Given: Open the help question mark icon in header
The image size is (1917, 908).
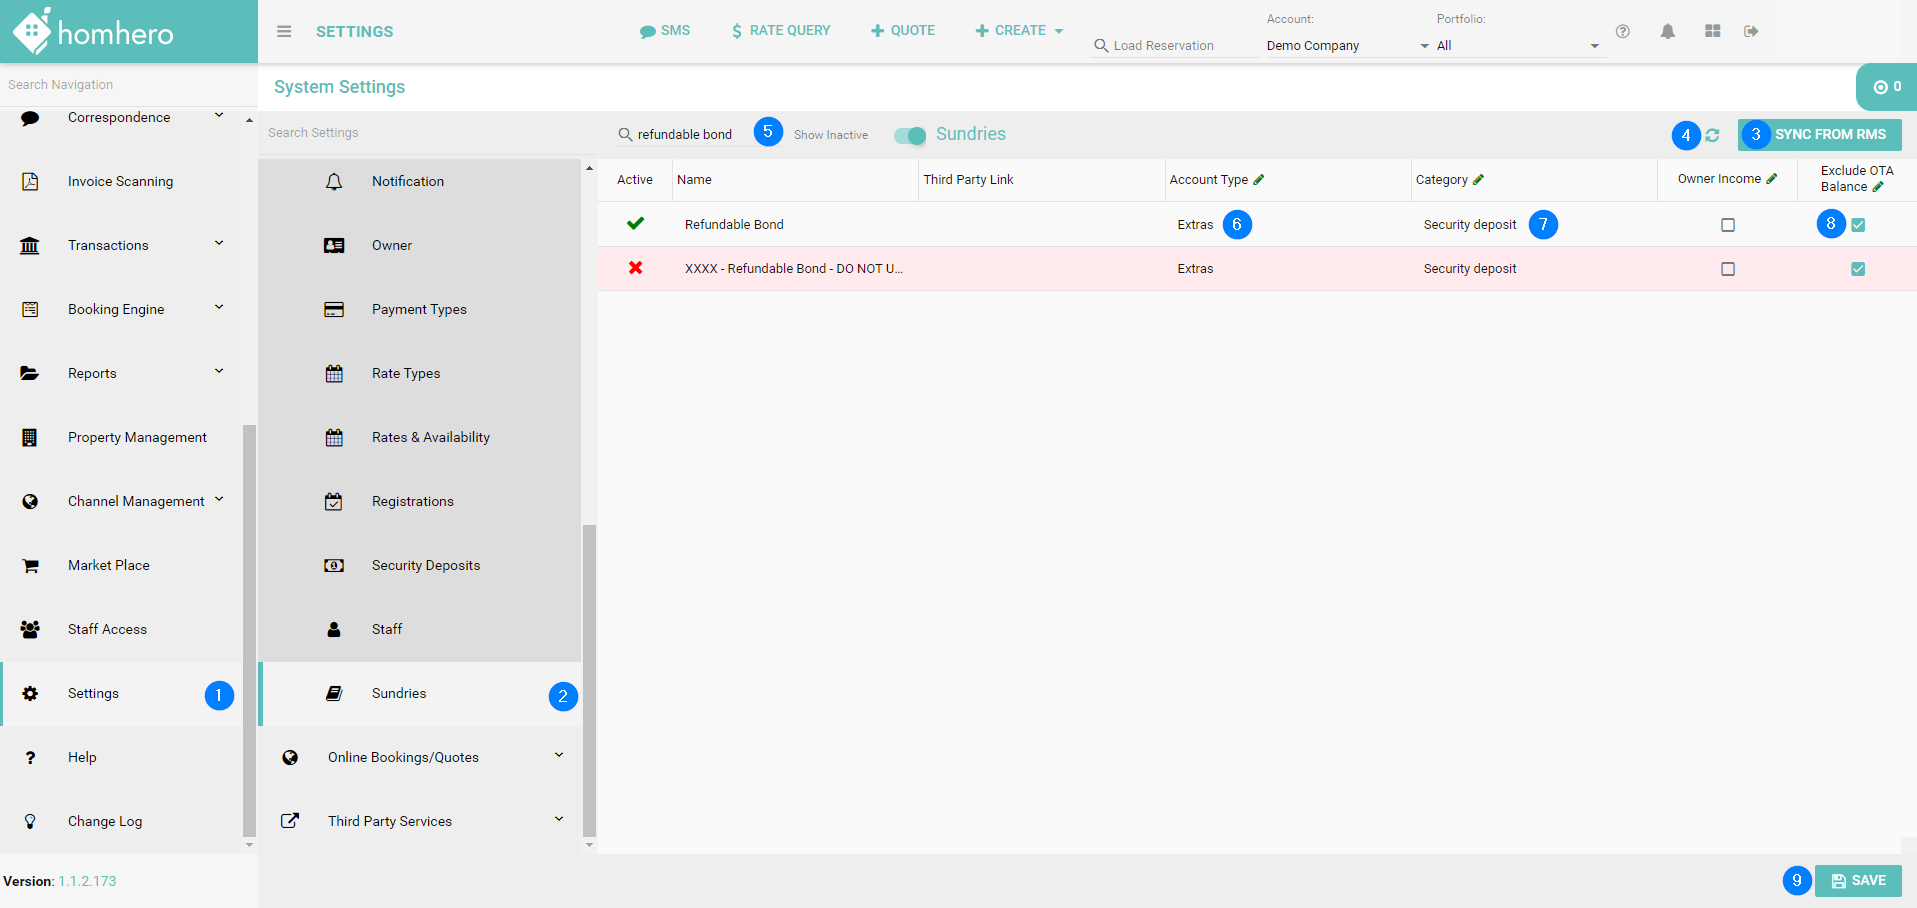Looking at the screenshot, I should pos(1622,31).
